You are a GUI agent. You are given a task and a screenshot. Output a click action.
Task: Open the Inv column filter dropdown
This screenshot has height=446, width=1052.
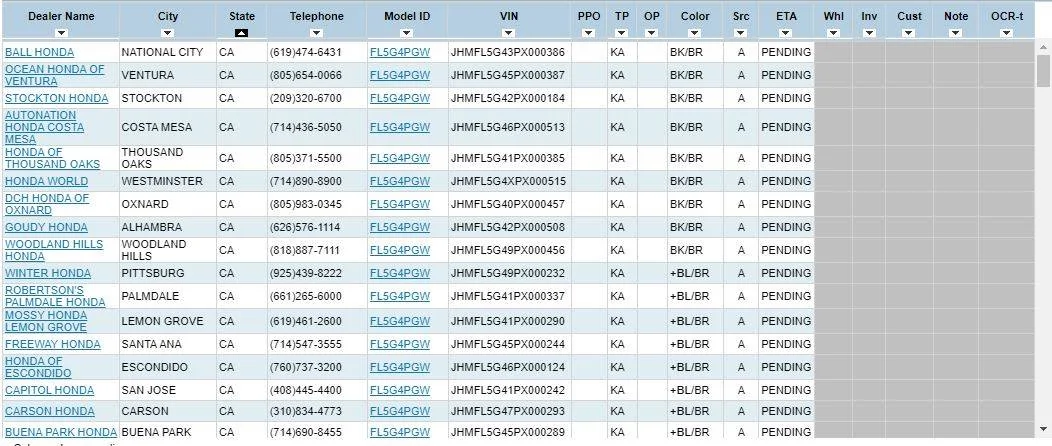(869, 33)
